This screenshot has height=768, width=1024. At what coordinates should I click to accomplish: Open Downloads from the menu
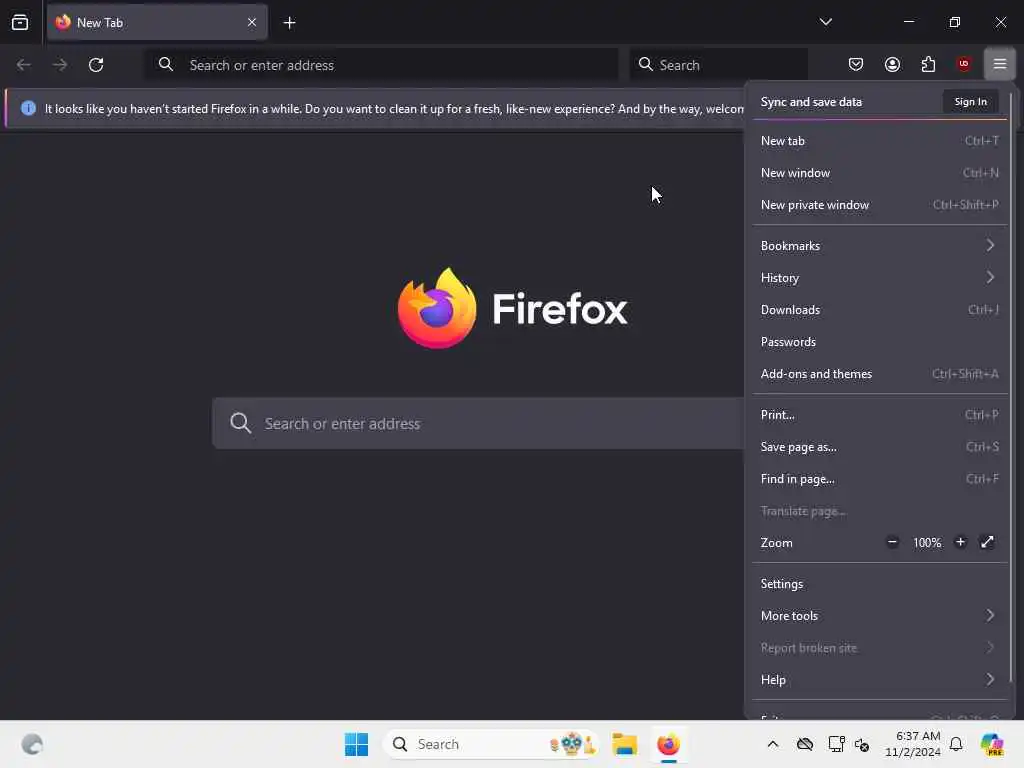coord(879,310)
